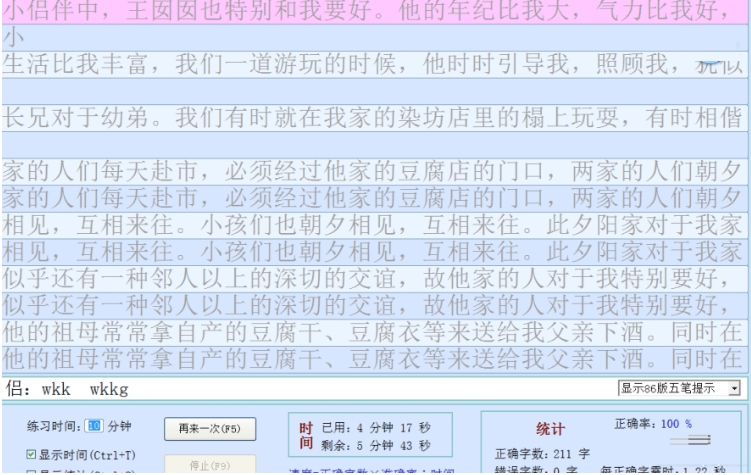The width and height of the screenshot is (751, 475).
Task: Click the 统计 panel heading
Action: 550,429
